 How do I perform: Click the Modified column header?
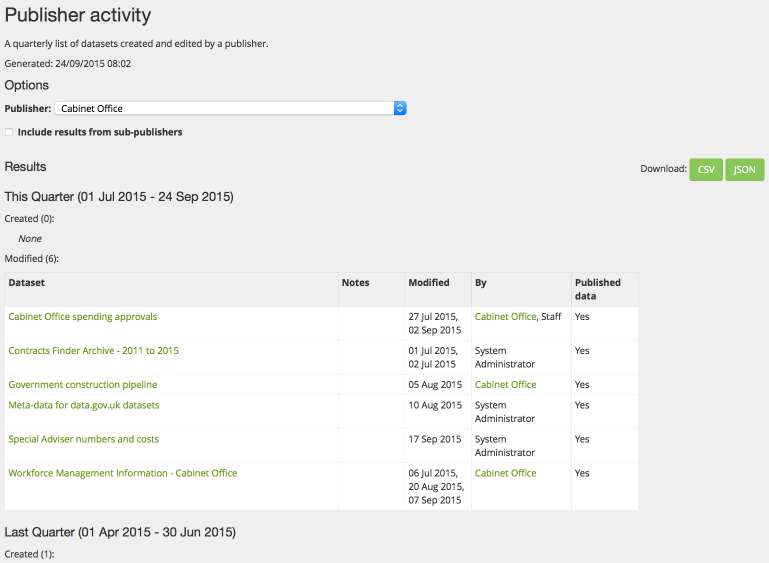pos(429,282)
